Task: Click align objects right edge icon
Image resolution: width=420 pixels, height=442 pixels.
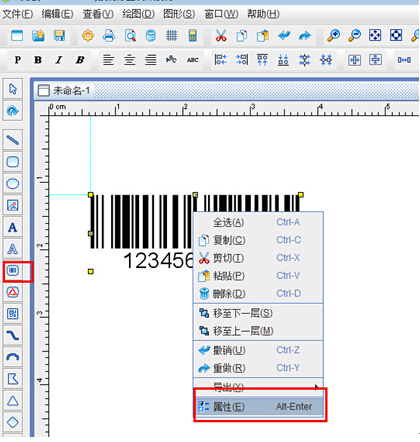Action: (x=242, y=60)
